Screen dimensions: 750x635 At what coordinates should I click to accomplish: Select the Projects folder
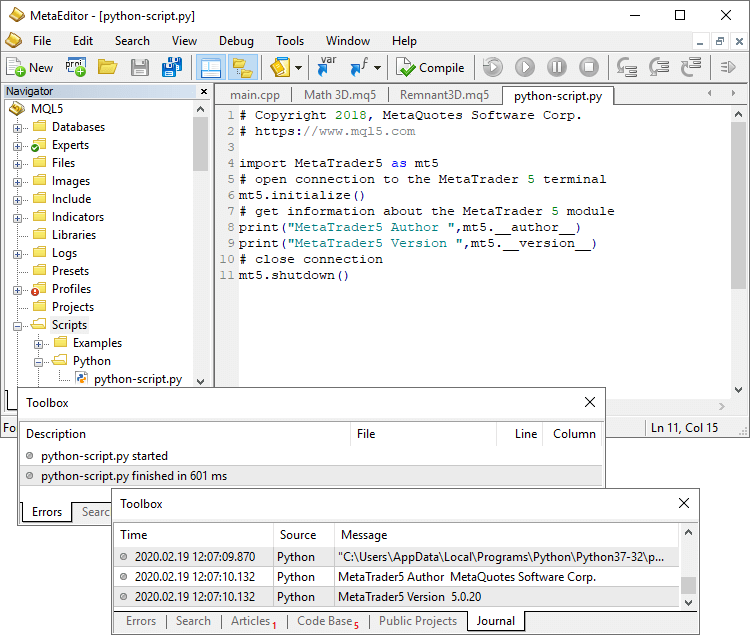[73, 307]
